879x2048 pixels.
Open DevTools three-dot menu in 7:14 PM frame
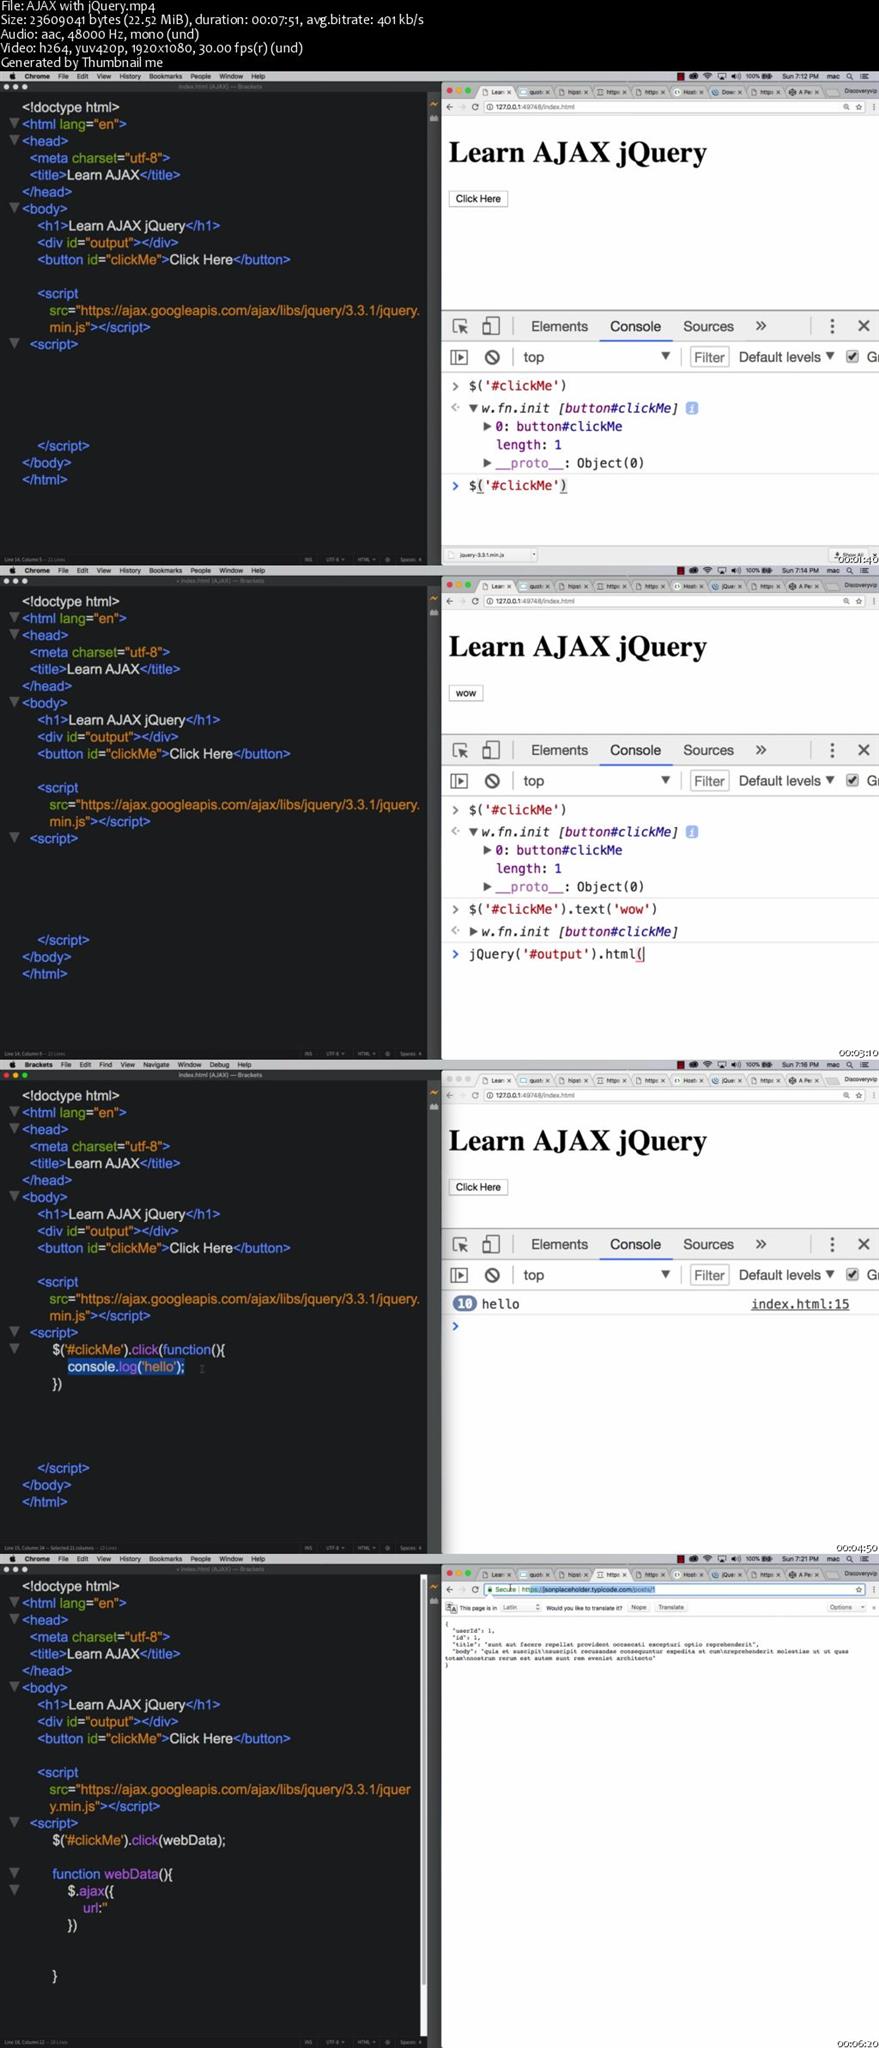(x=832, y=750)
